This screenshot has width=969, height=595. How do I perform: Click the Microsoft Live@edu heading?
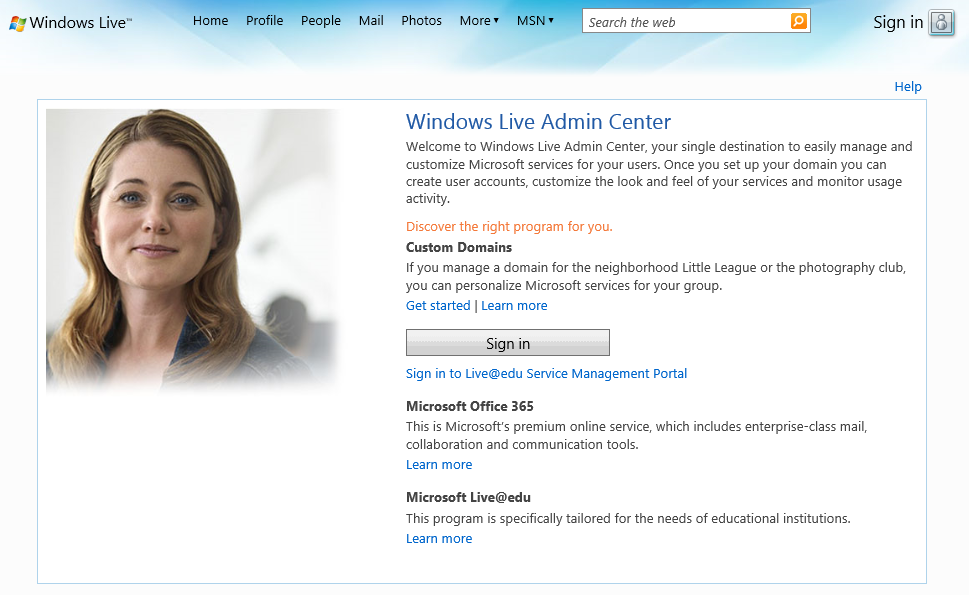click(468, 497)
